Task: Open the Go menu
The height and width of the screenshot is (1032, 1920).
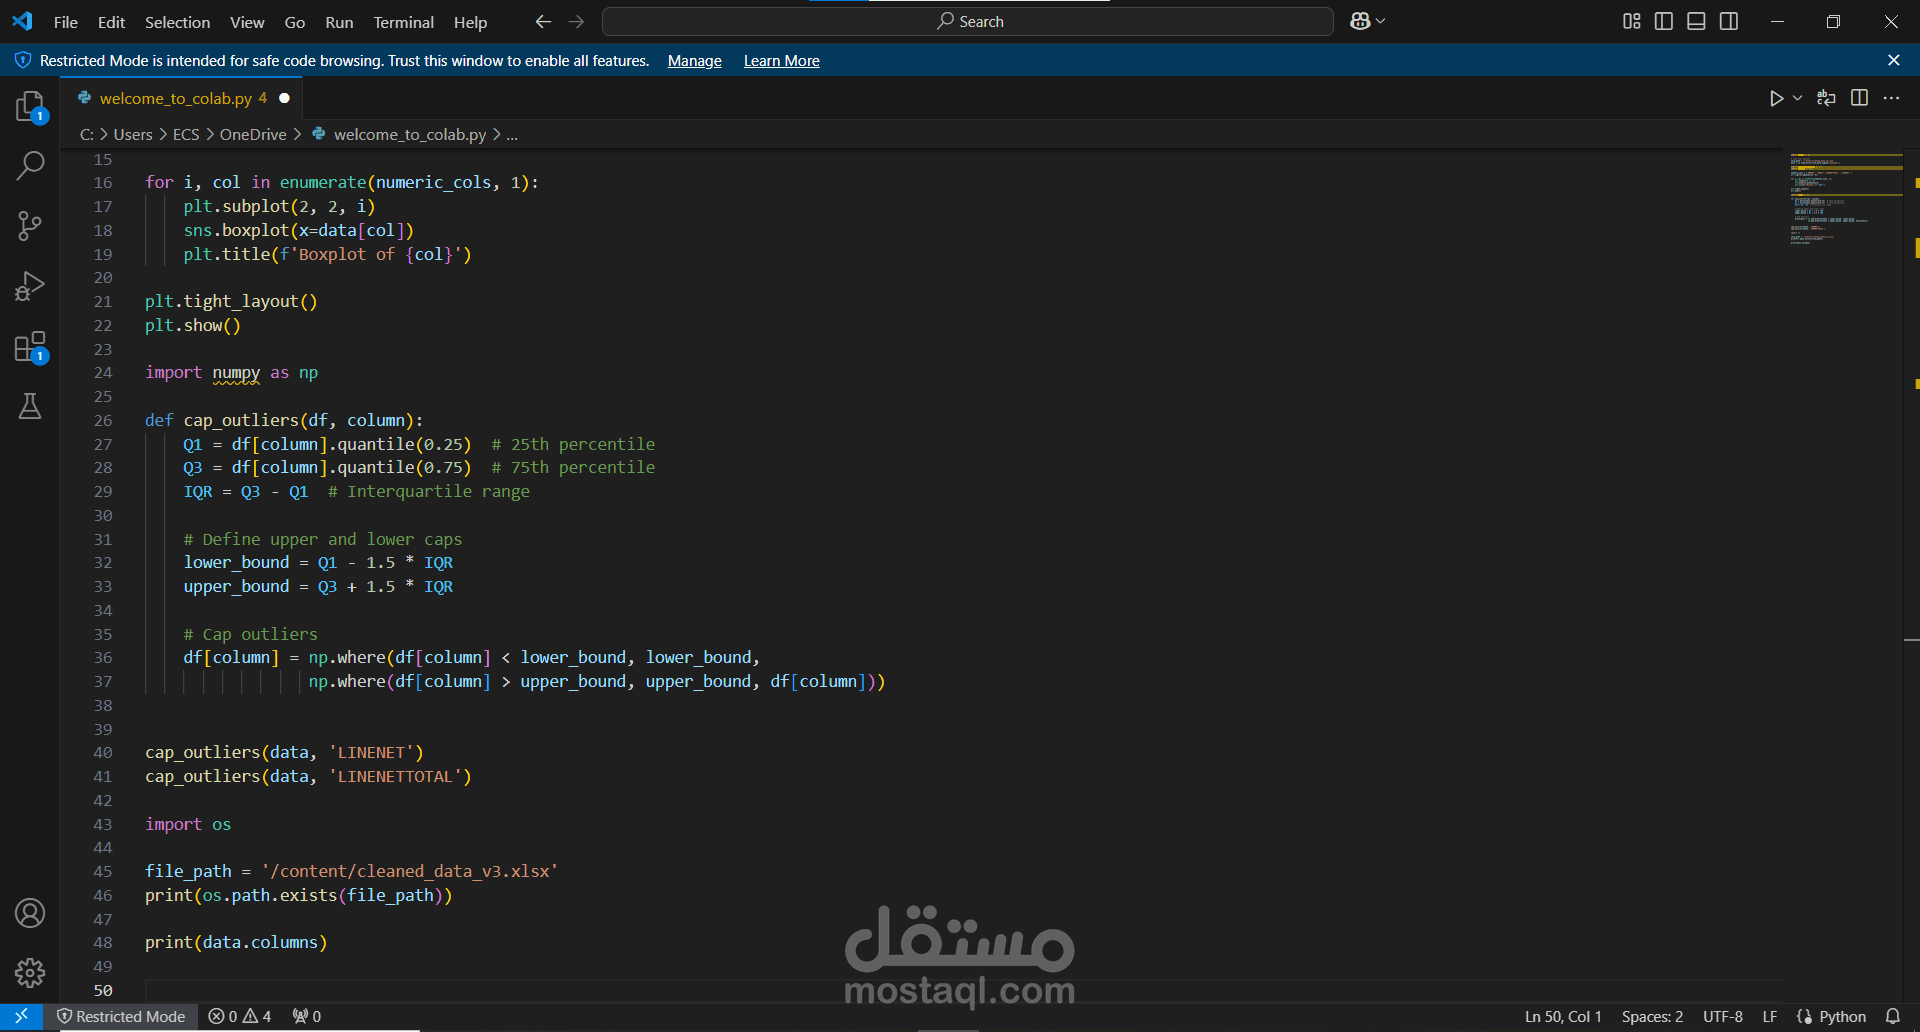Action: [x=295, y=22]
